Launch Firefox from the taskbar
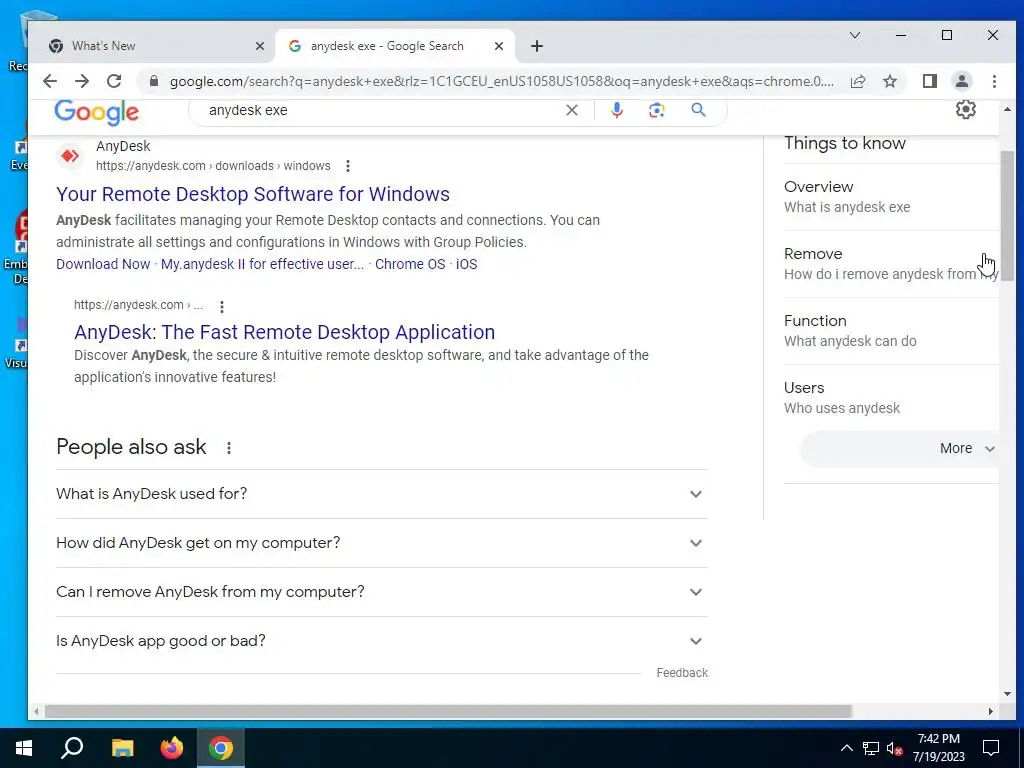Viewport: 1024px width, 768px height. [172, 748]
